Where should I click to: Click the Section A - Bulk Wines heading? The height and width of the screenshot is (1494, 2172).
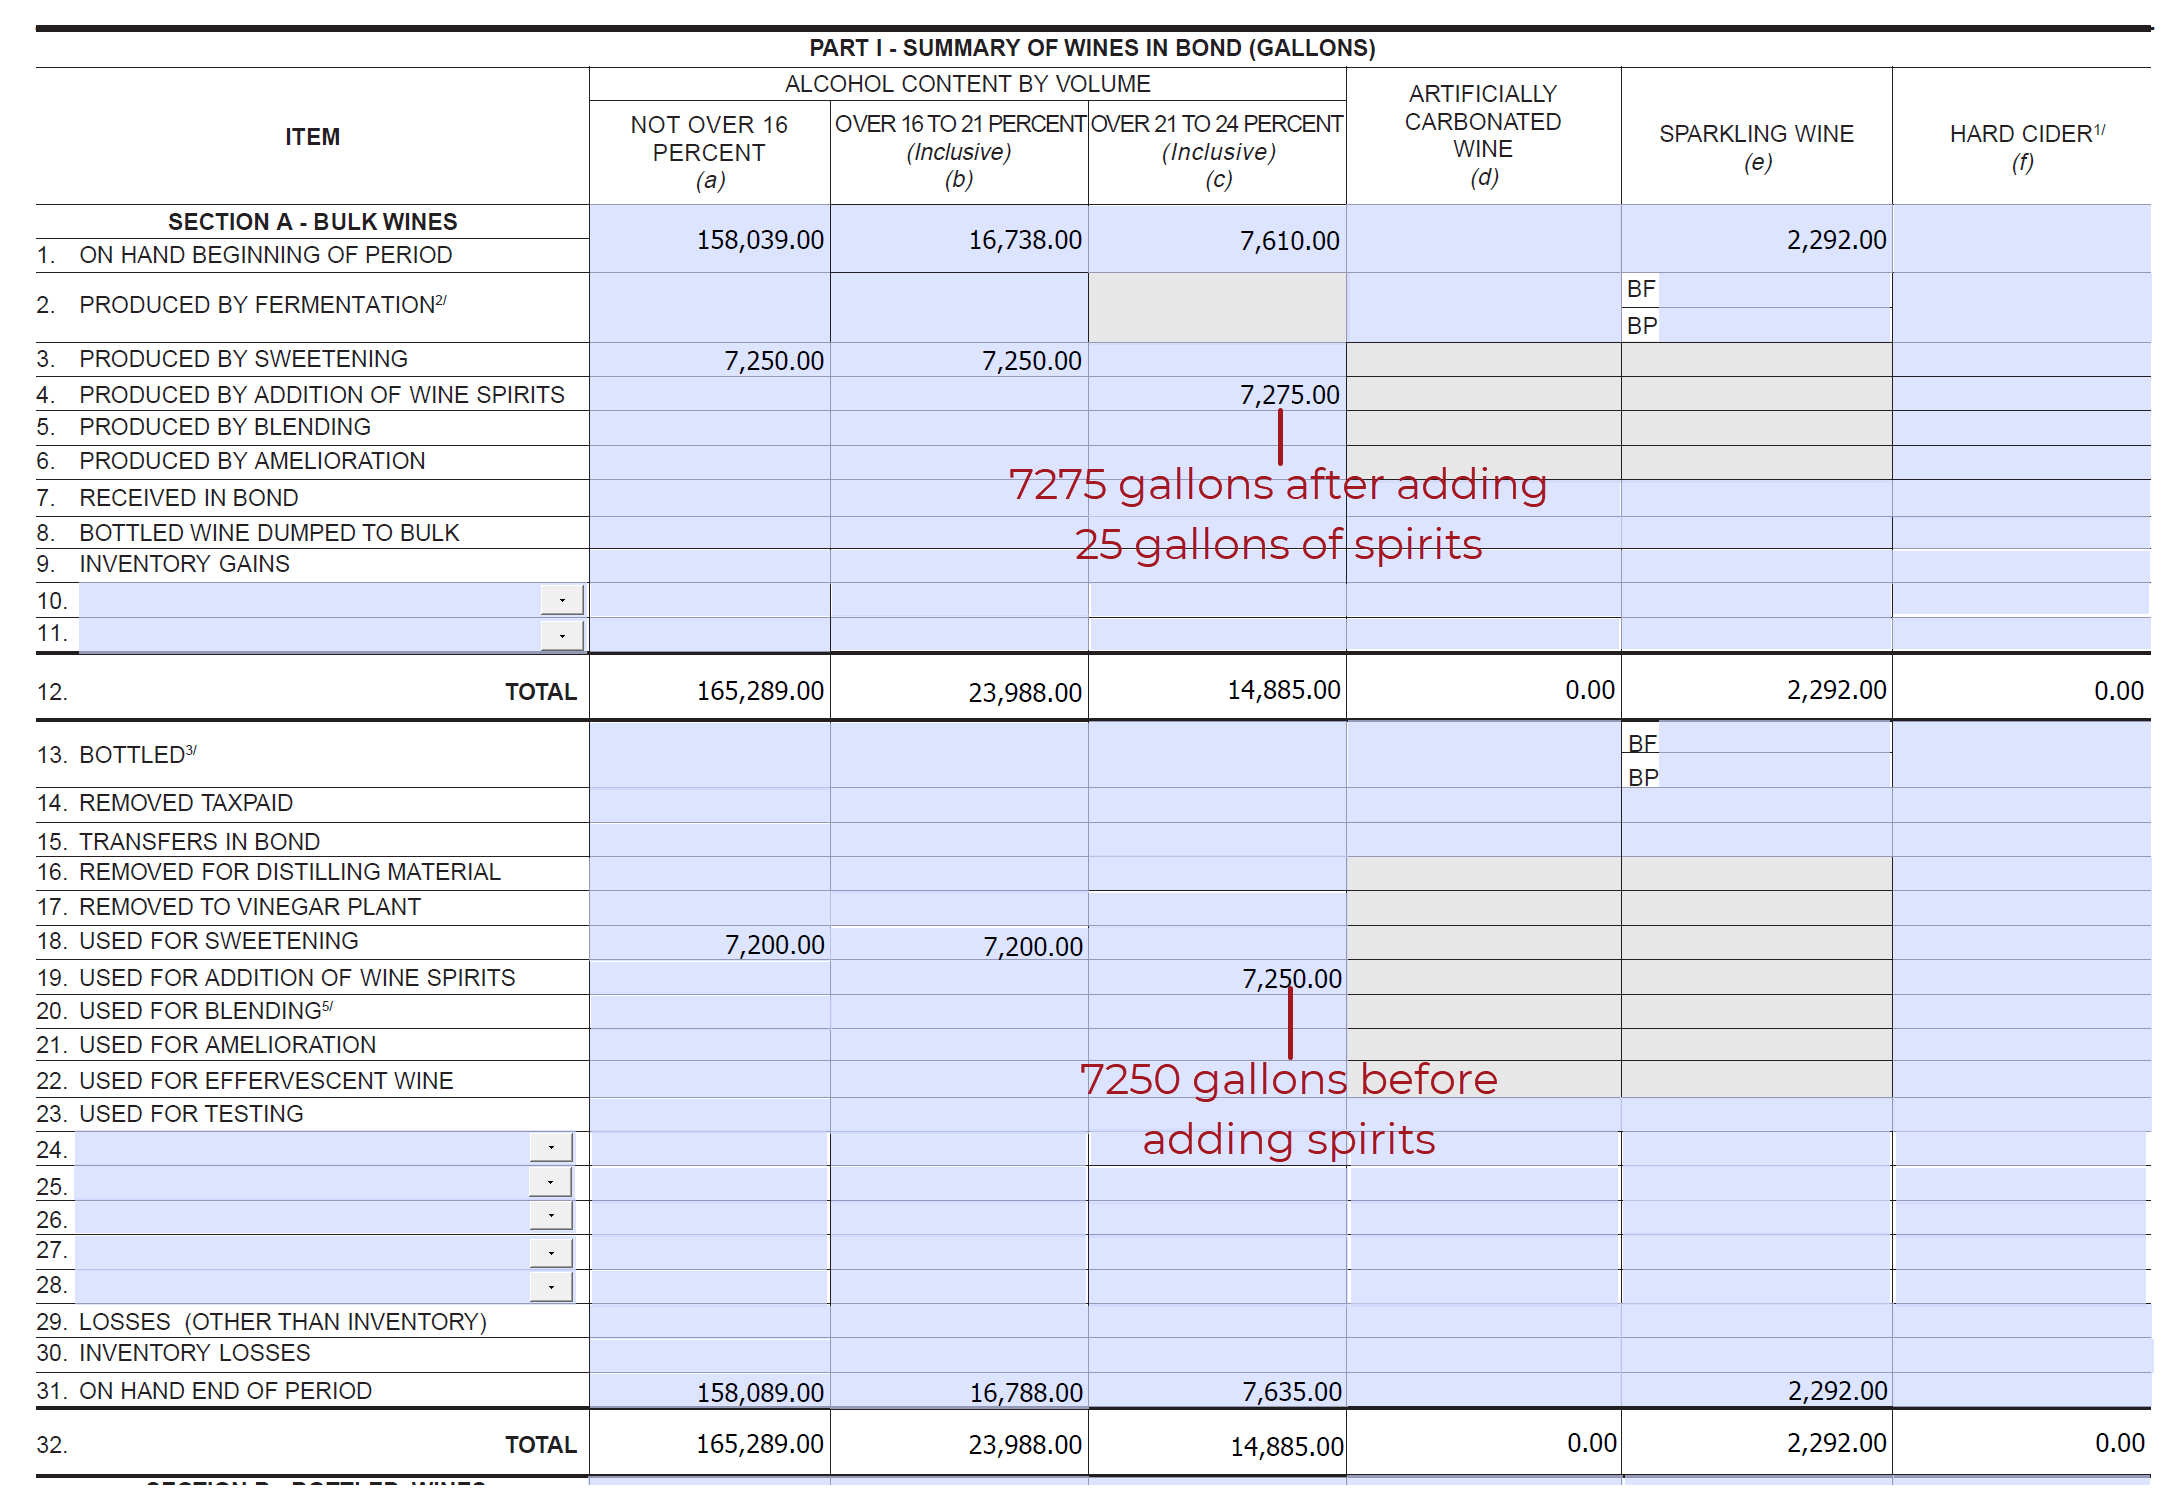pos(312,222)
